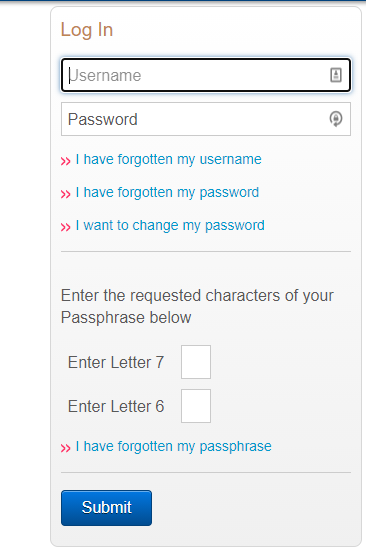The image size is (366, 552).
Task: Click the passphrase instructions text
Action: pos(197,306)
